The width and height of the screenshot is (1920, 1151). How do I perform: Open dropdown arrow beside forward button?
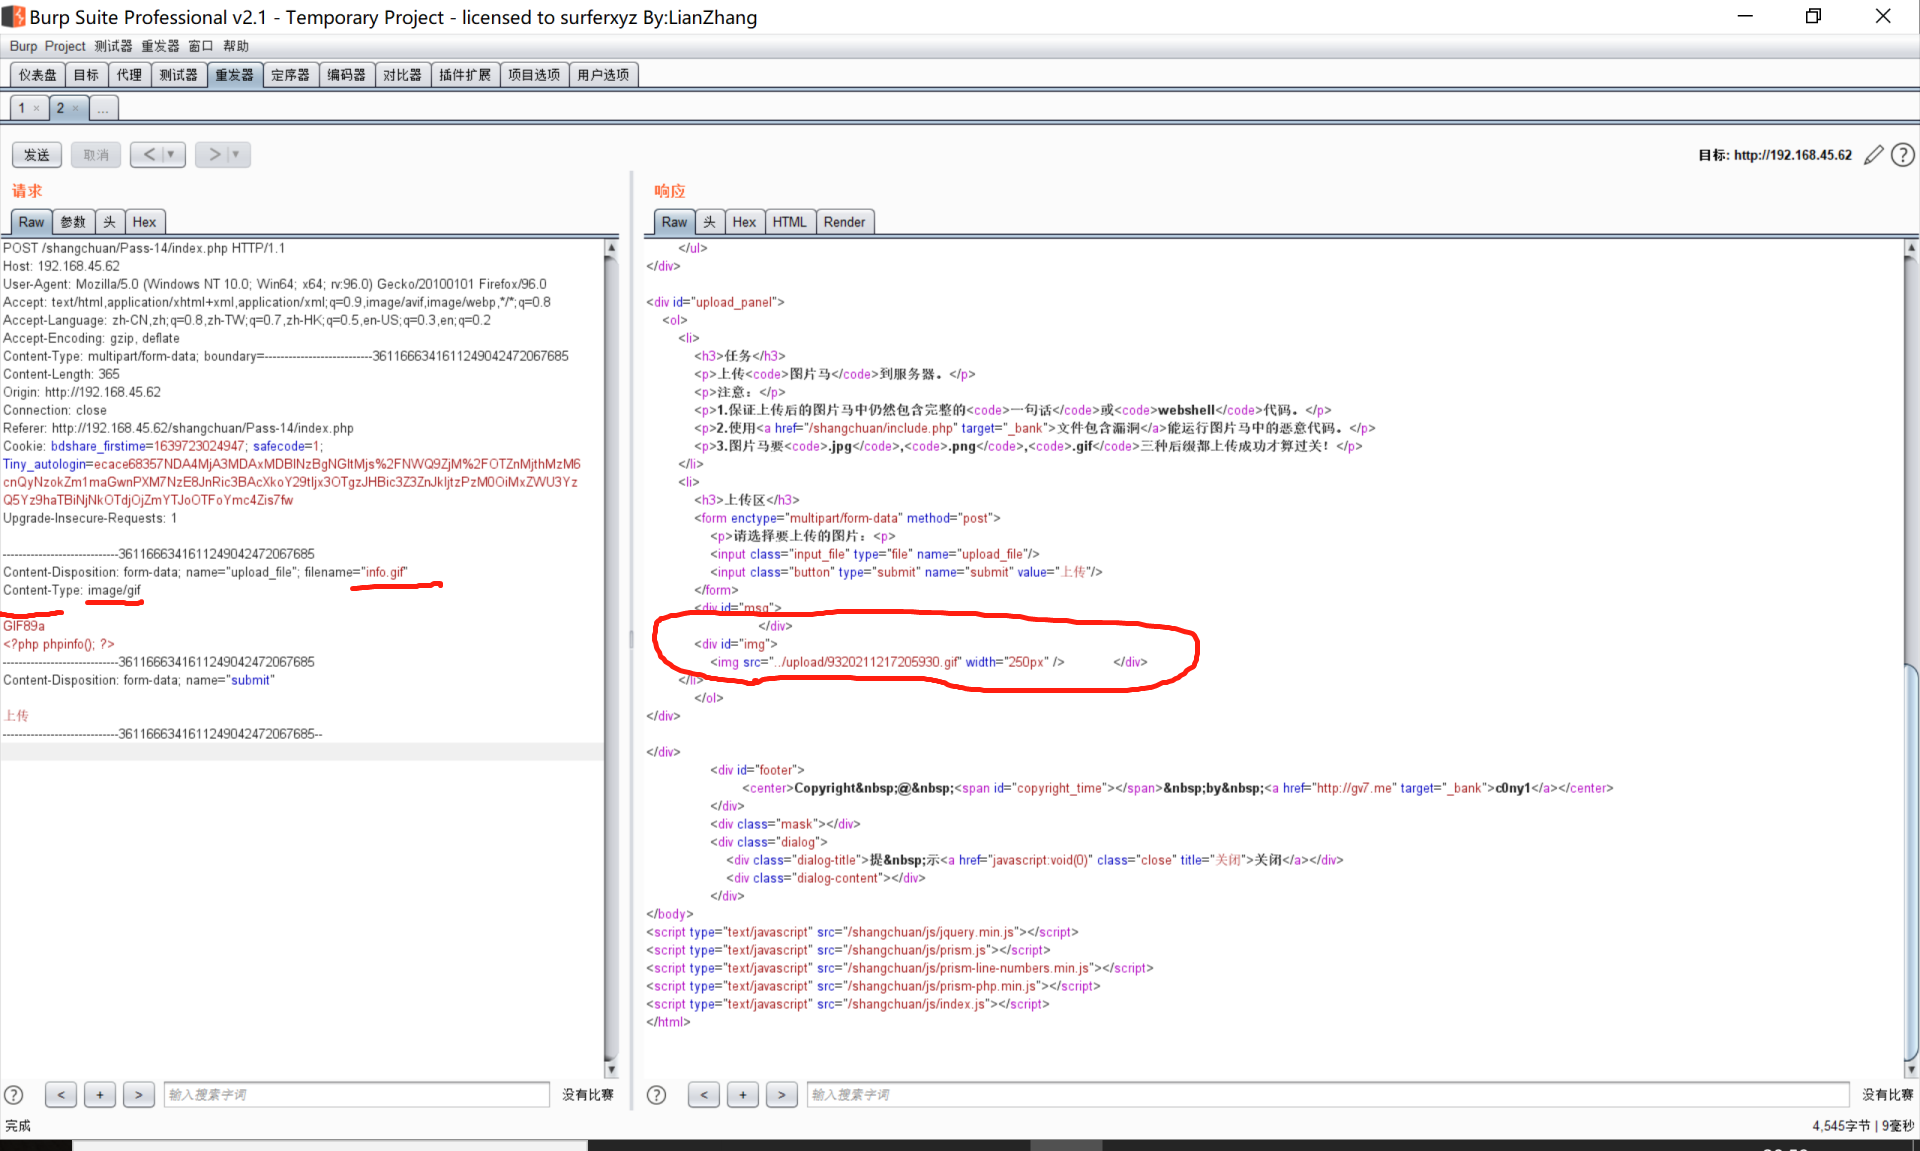(x=236, y=155)
